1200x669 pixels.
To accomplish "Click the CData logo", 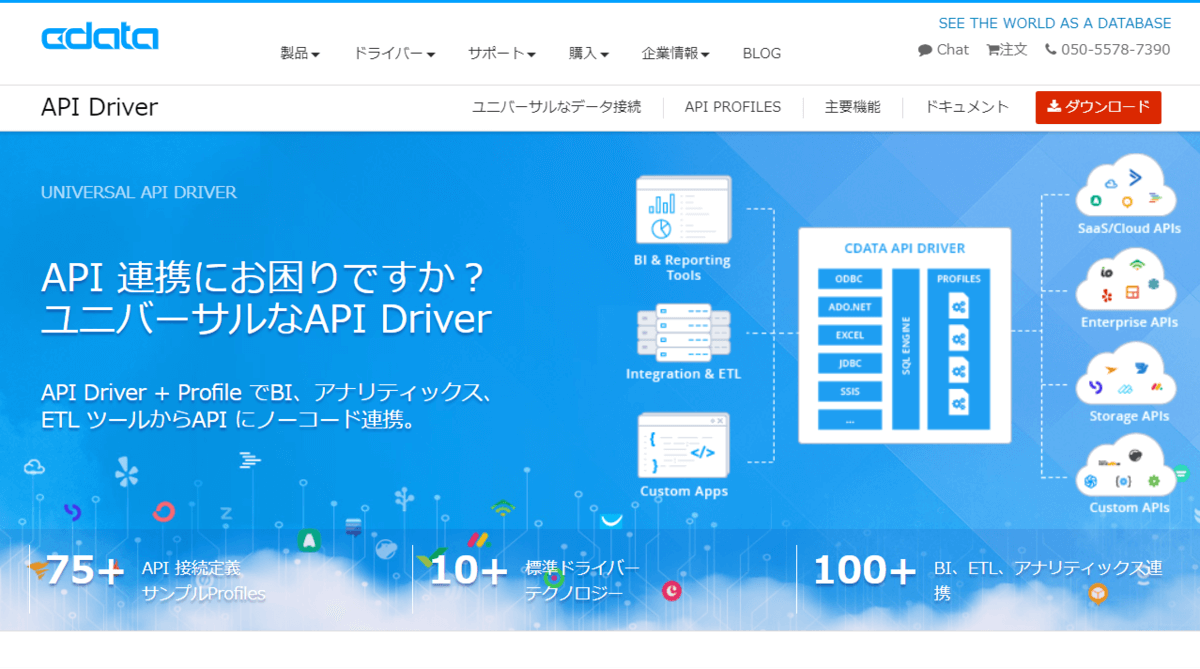I will pyautogui.click(x=100, y=37).
